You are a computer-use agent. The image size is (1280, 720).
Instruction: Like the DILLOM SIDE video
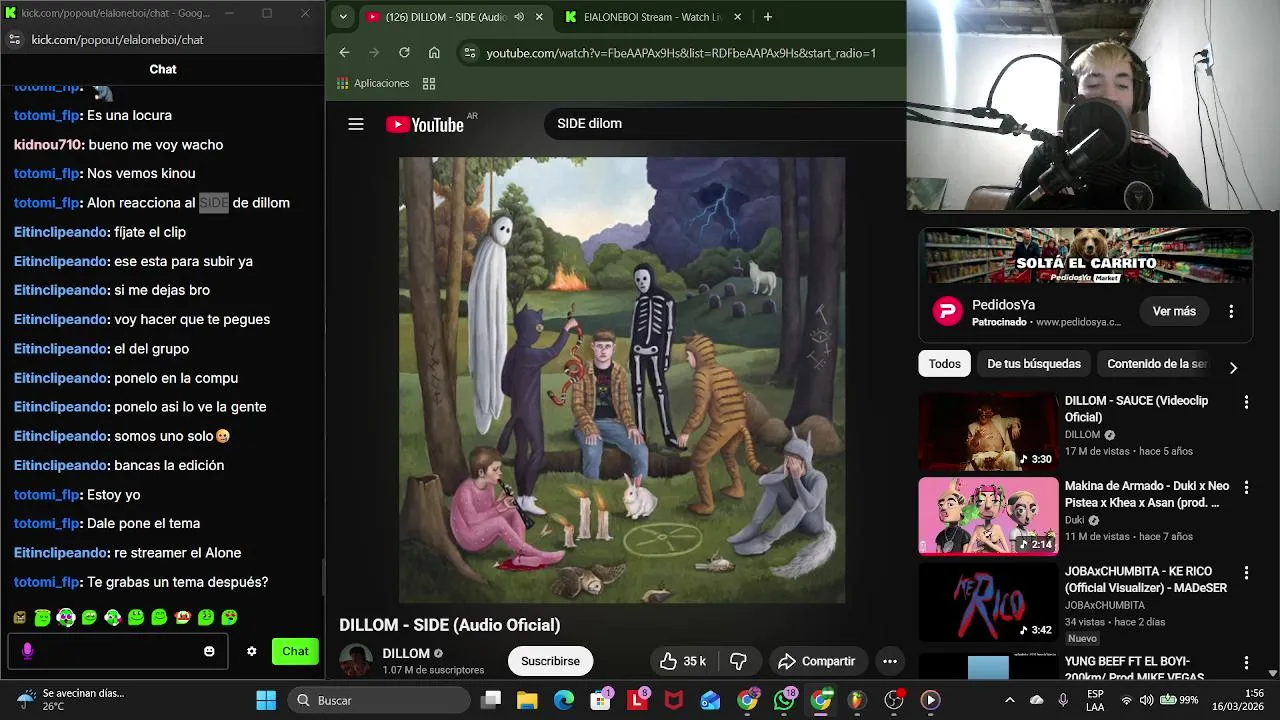tap(683, 661)
